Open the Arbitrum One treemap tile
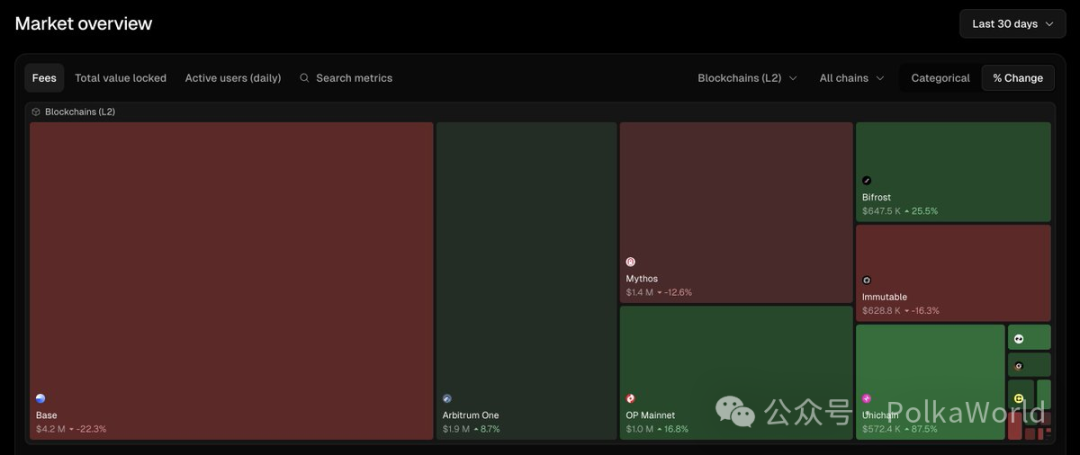This screenshot has width=1080, height=455. 526,281
